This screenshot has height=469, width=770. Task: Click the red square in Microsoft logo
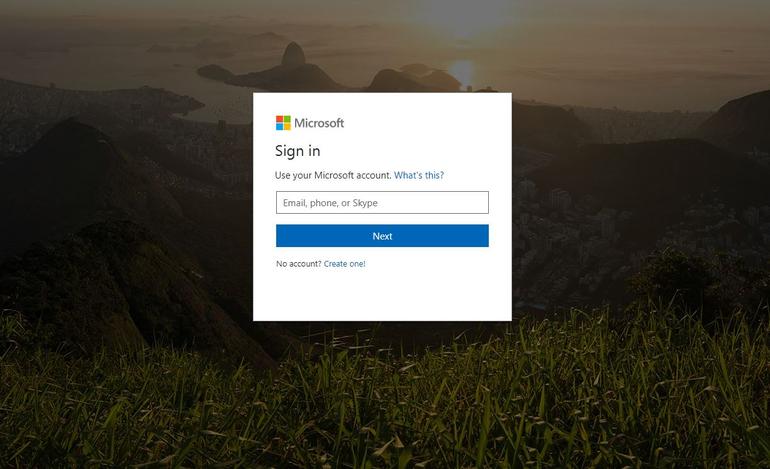[x=279, y=119]
